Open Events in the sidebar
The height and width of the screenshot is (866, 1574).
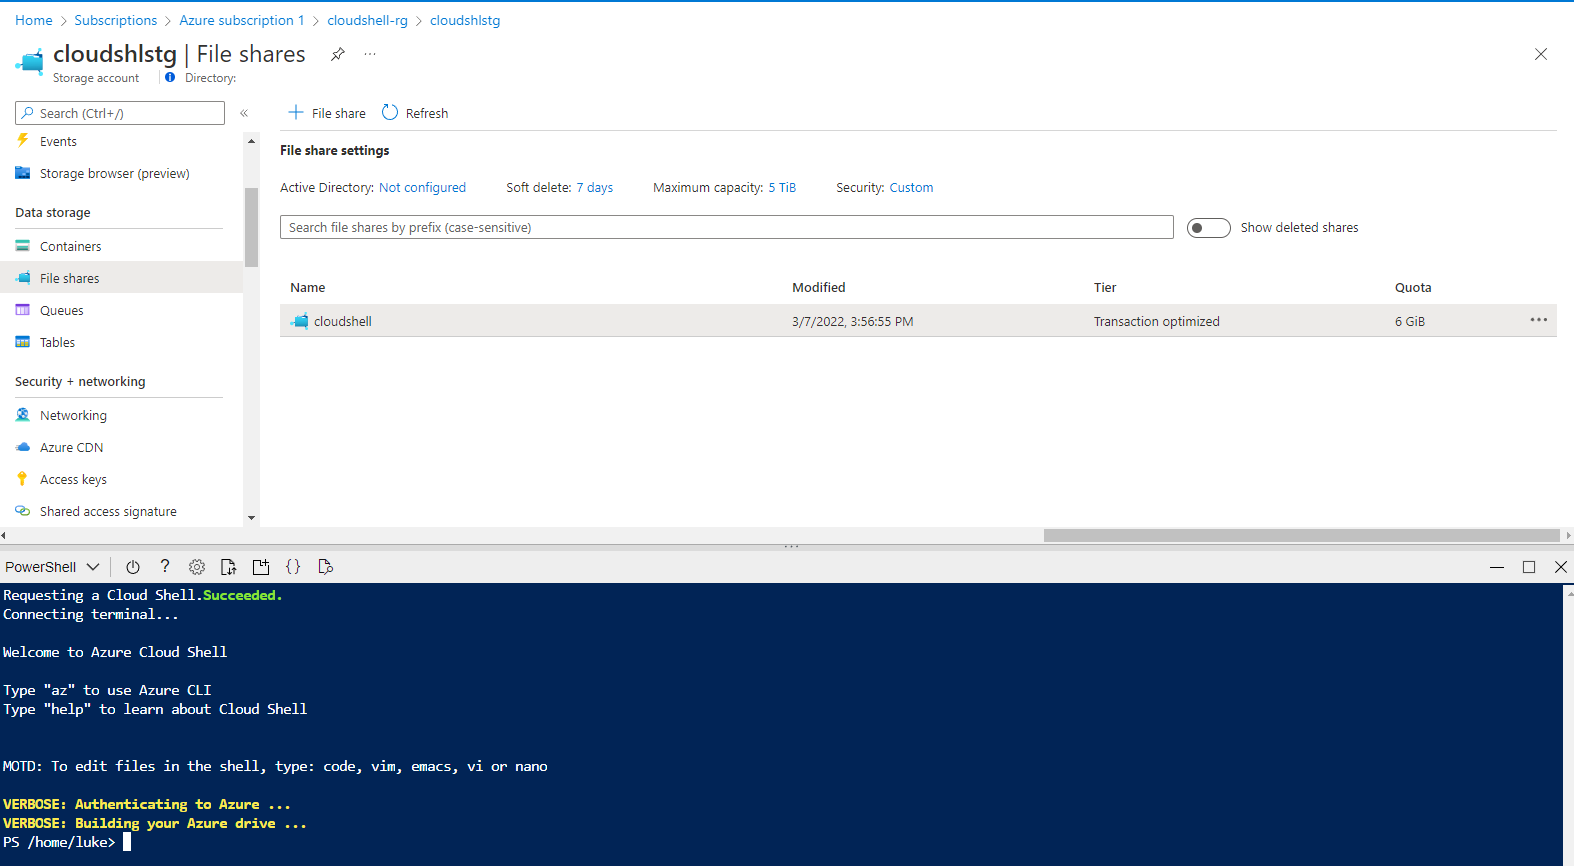pos(58,142)
